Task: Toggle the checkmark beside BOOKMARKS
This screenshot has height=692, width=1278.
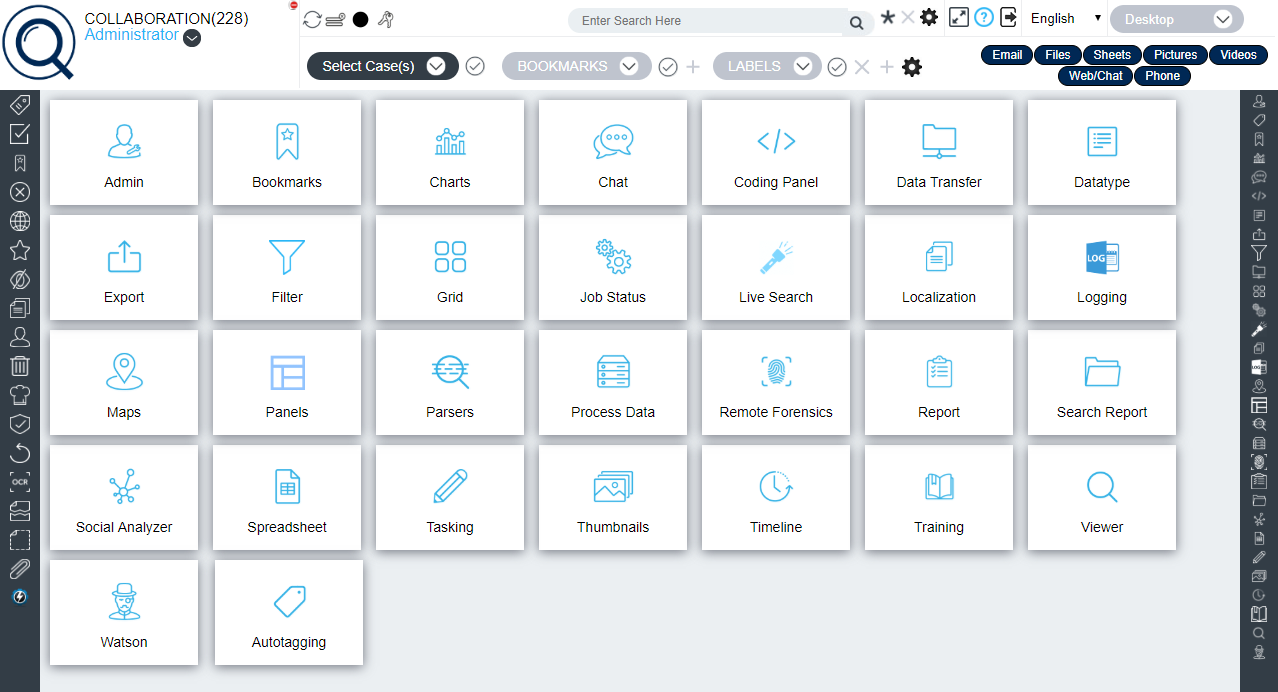Action: point(667,66)
